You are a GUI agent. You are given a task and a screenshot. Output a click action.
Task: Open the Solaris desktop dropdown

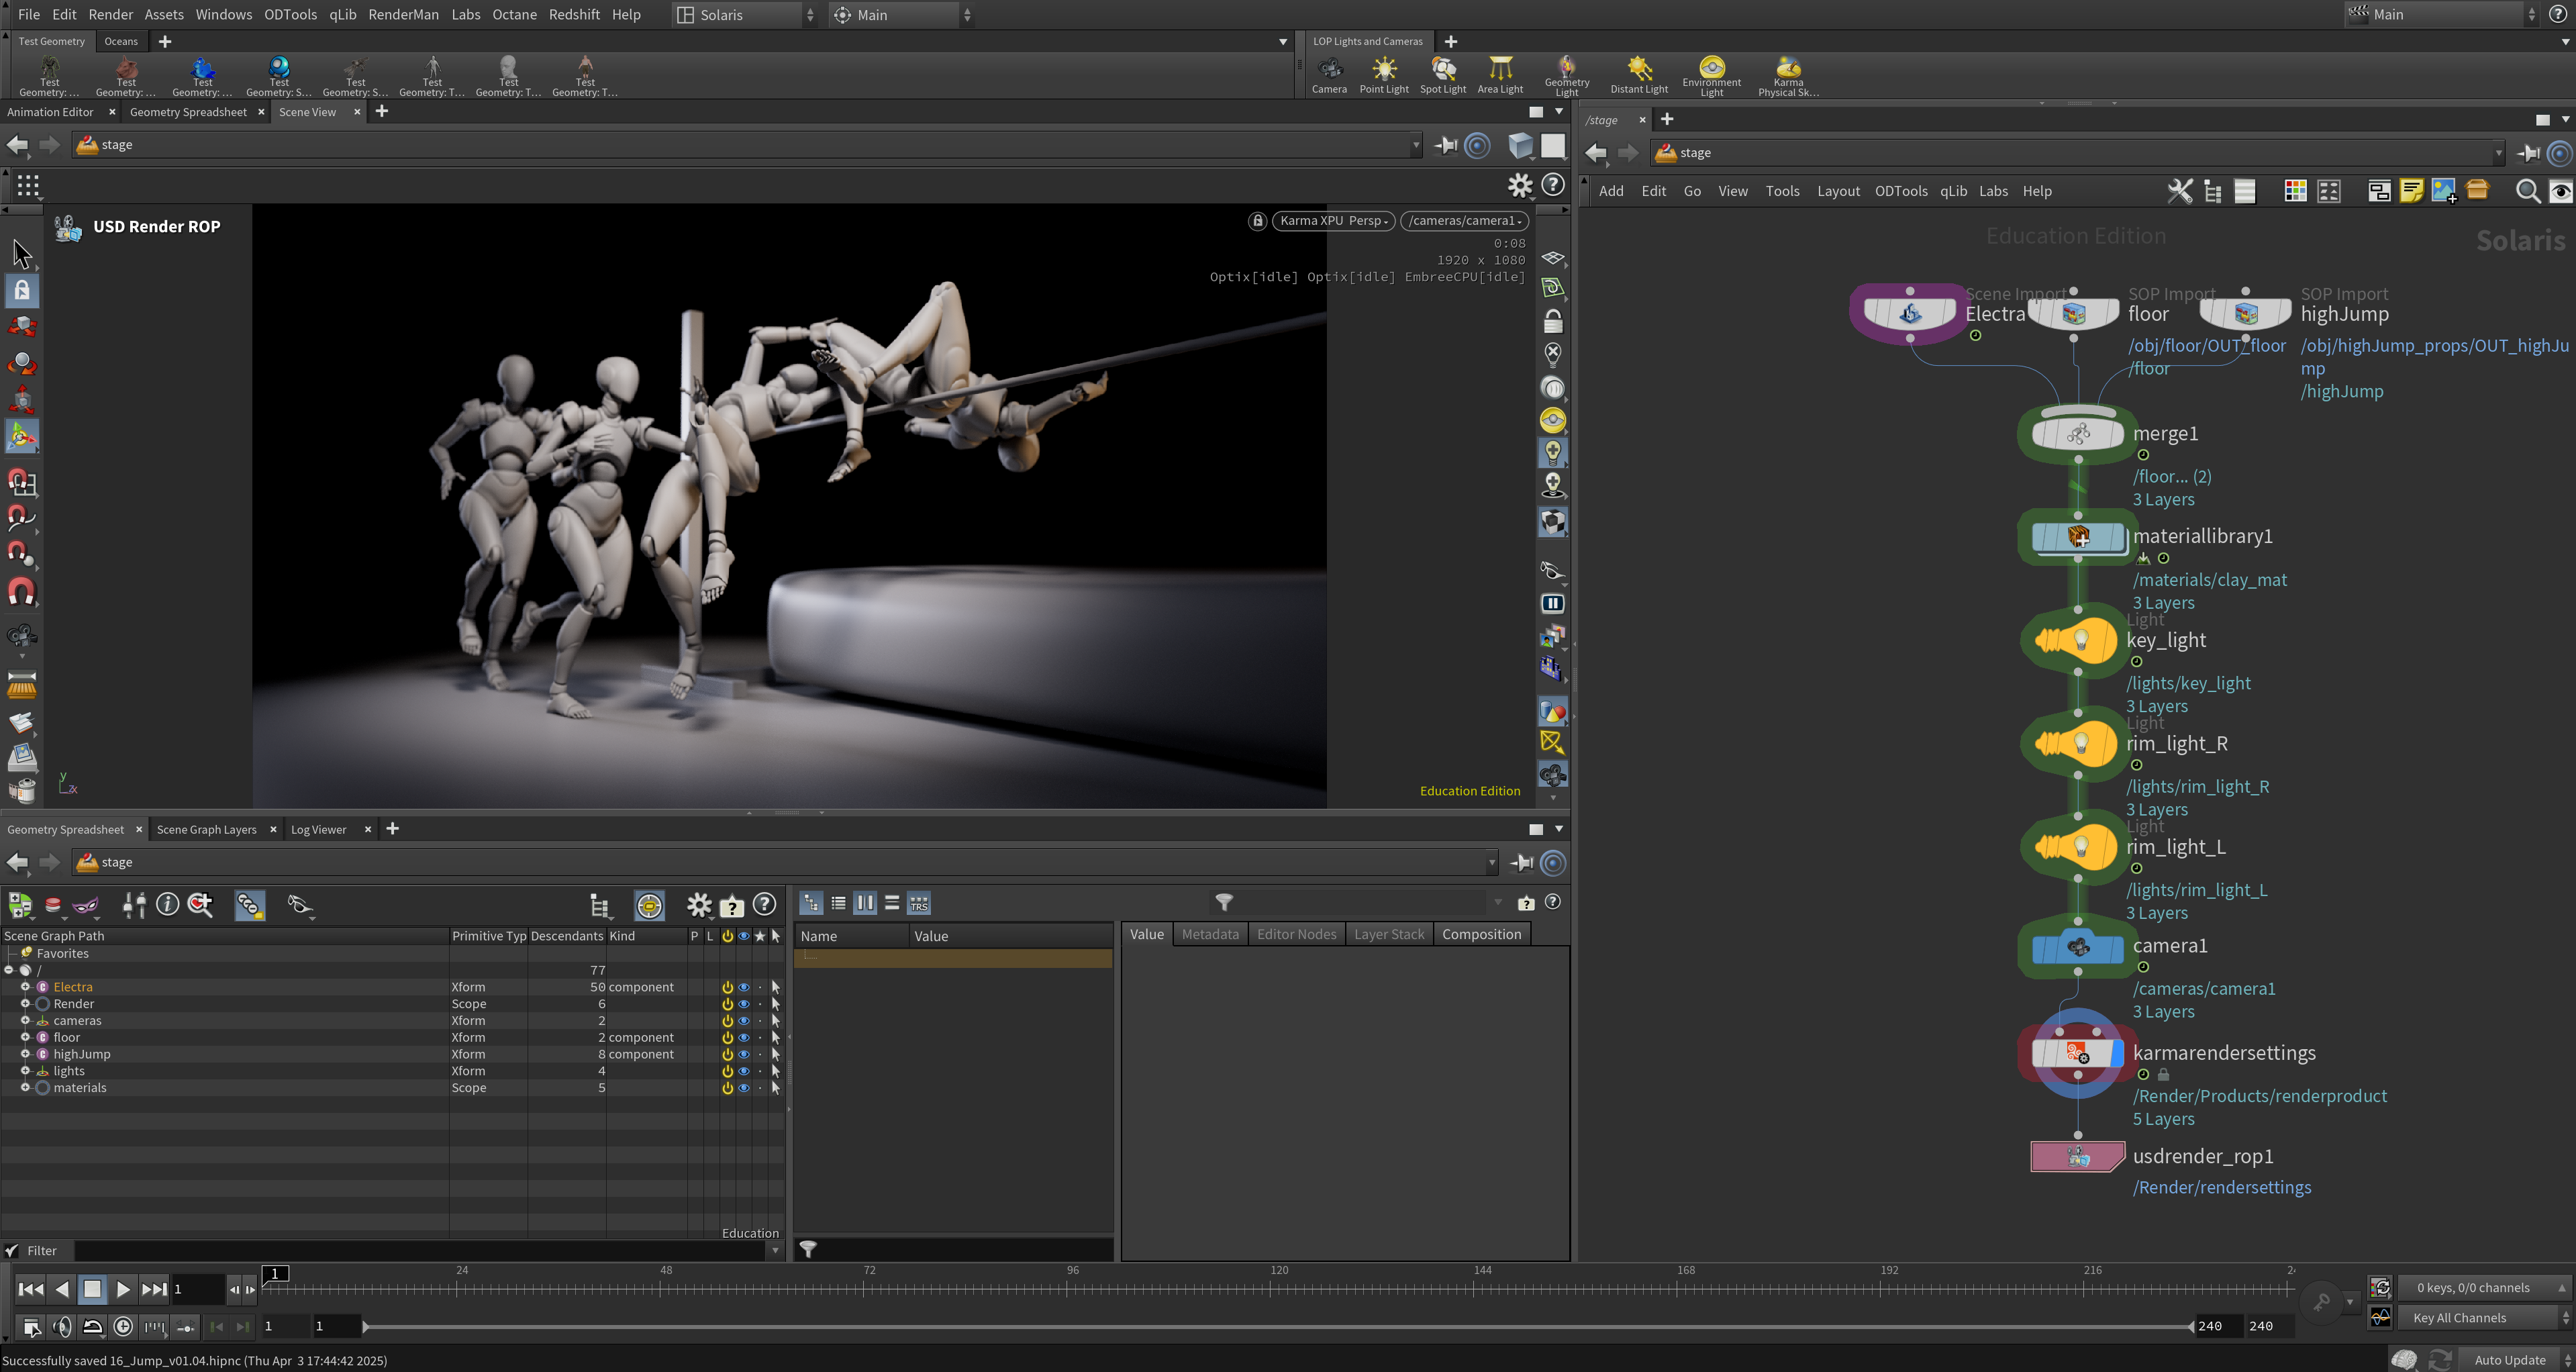pos(745,15)
